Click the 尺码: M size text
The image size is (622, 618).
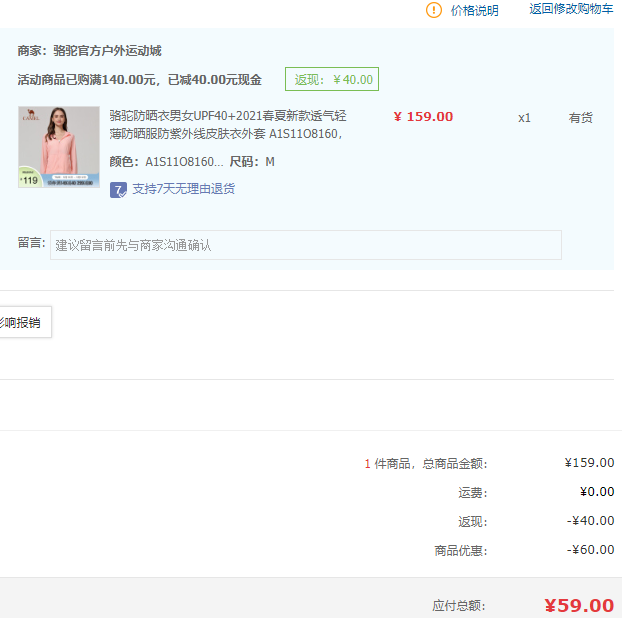click(252, 162)
